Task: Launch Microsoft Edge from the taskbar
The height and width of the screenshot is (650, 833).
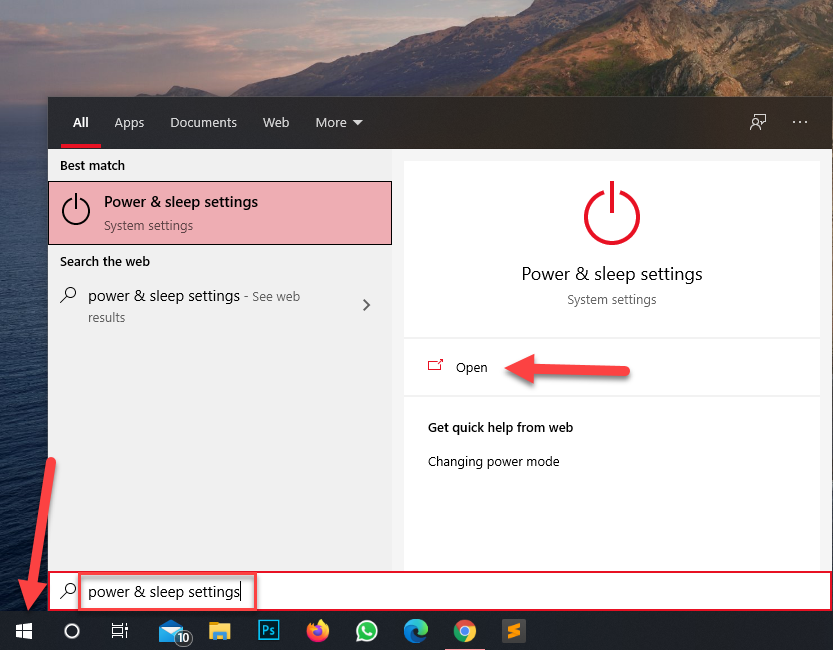Action: pos(415,631)
